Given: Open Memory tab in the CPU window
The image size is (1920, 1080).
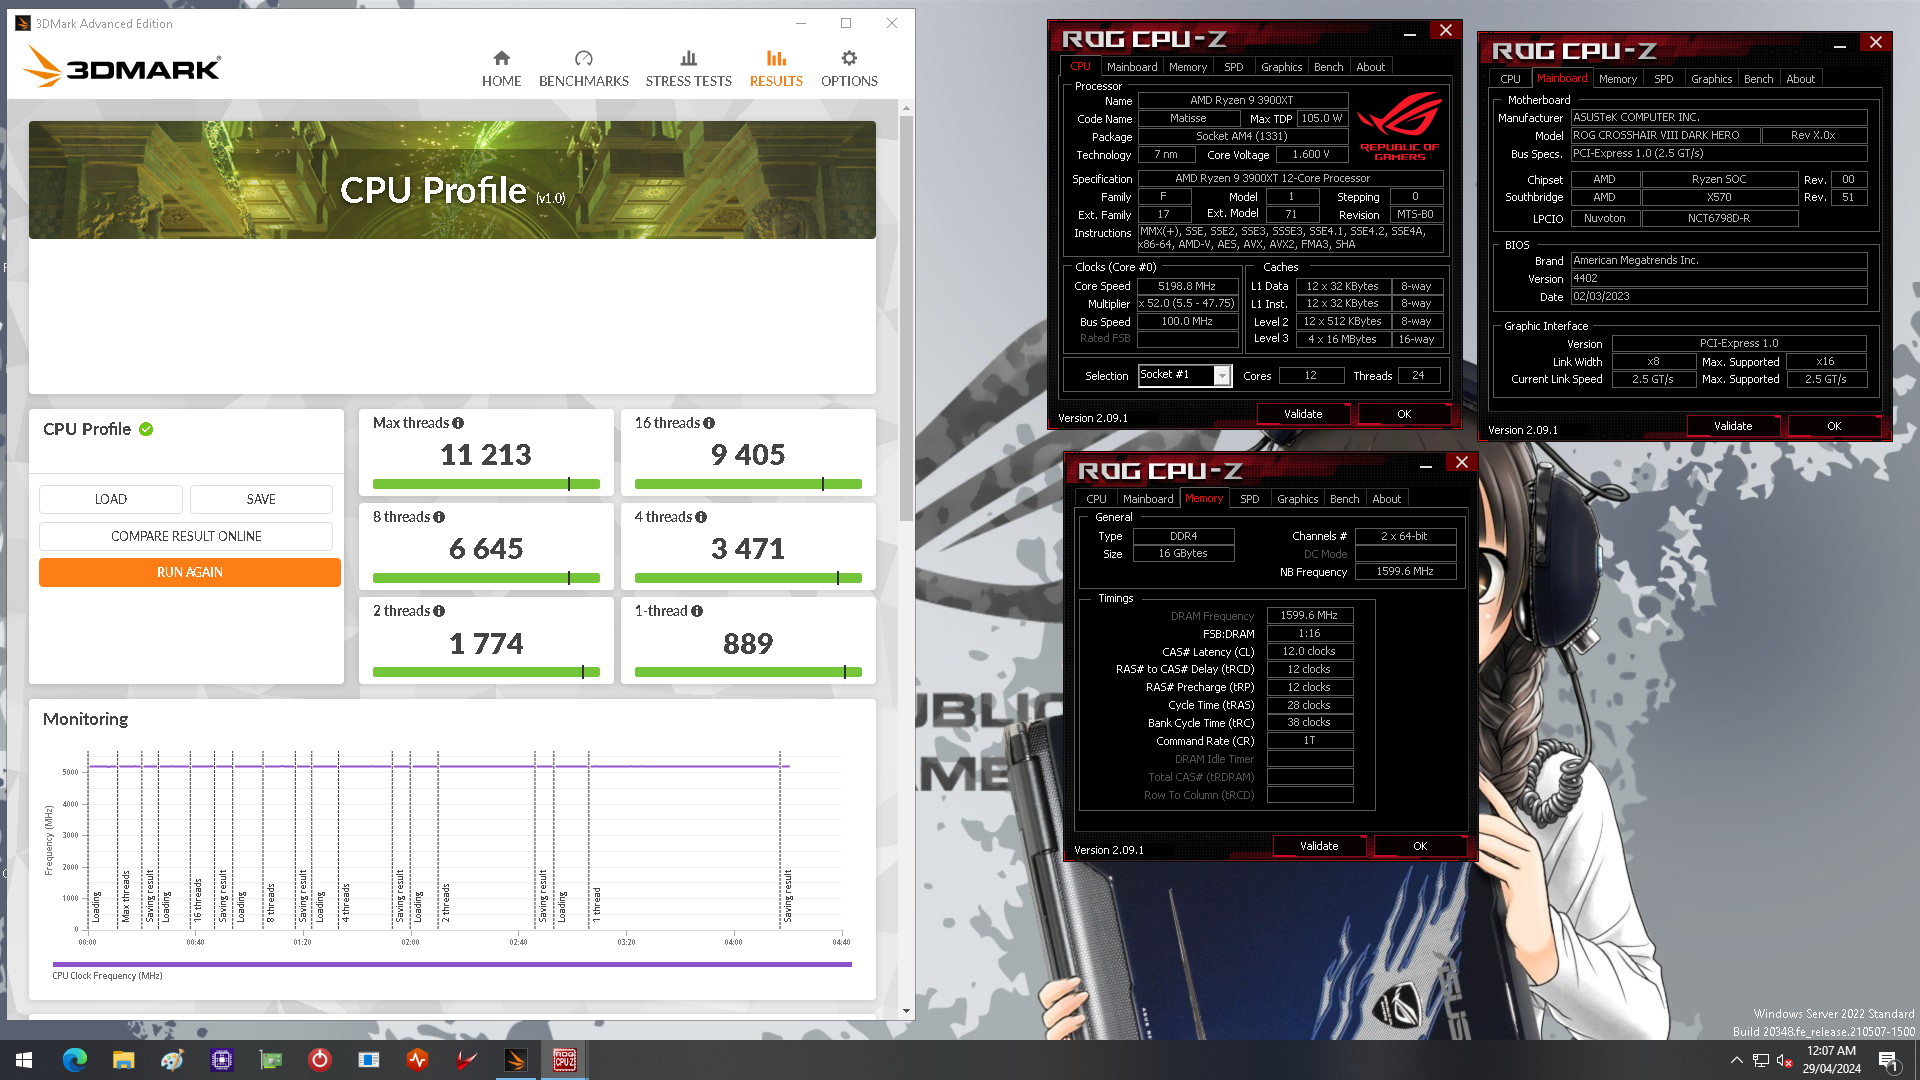Looking at the screenshot, I should point(1188,67).
